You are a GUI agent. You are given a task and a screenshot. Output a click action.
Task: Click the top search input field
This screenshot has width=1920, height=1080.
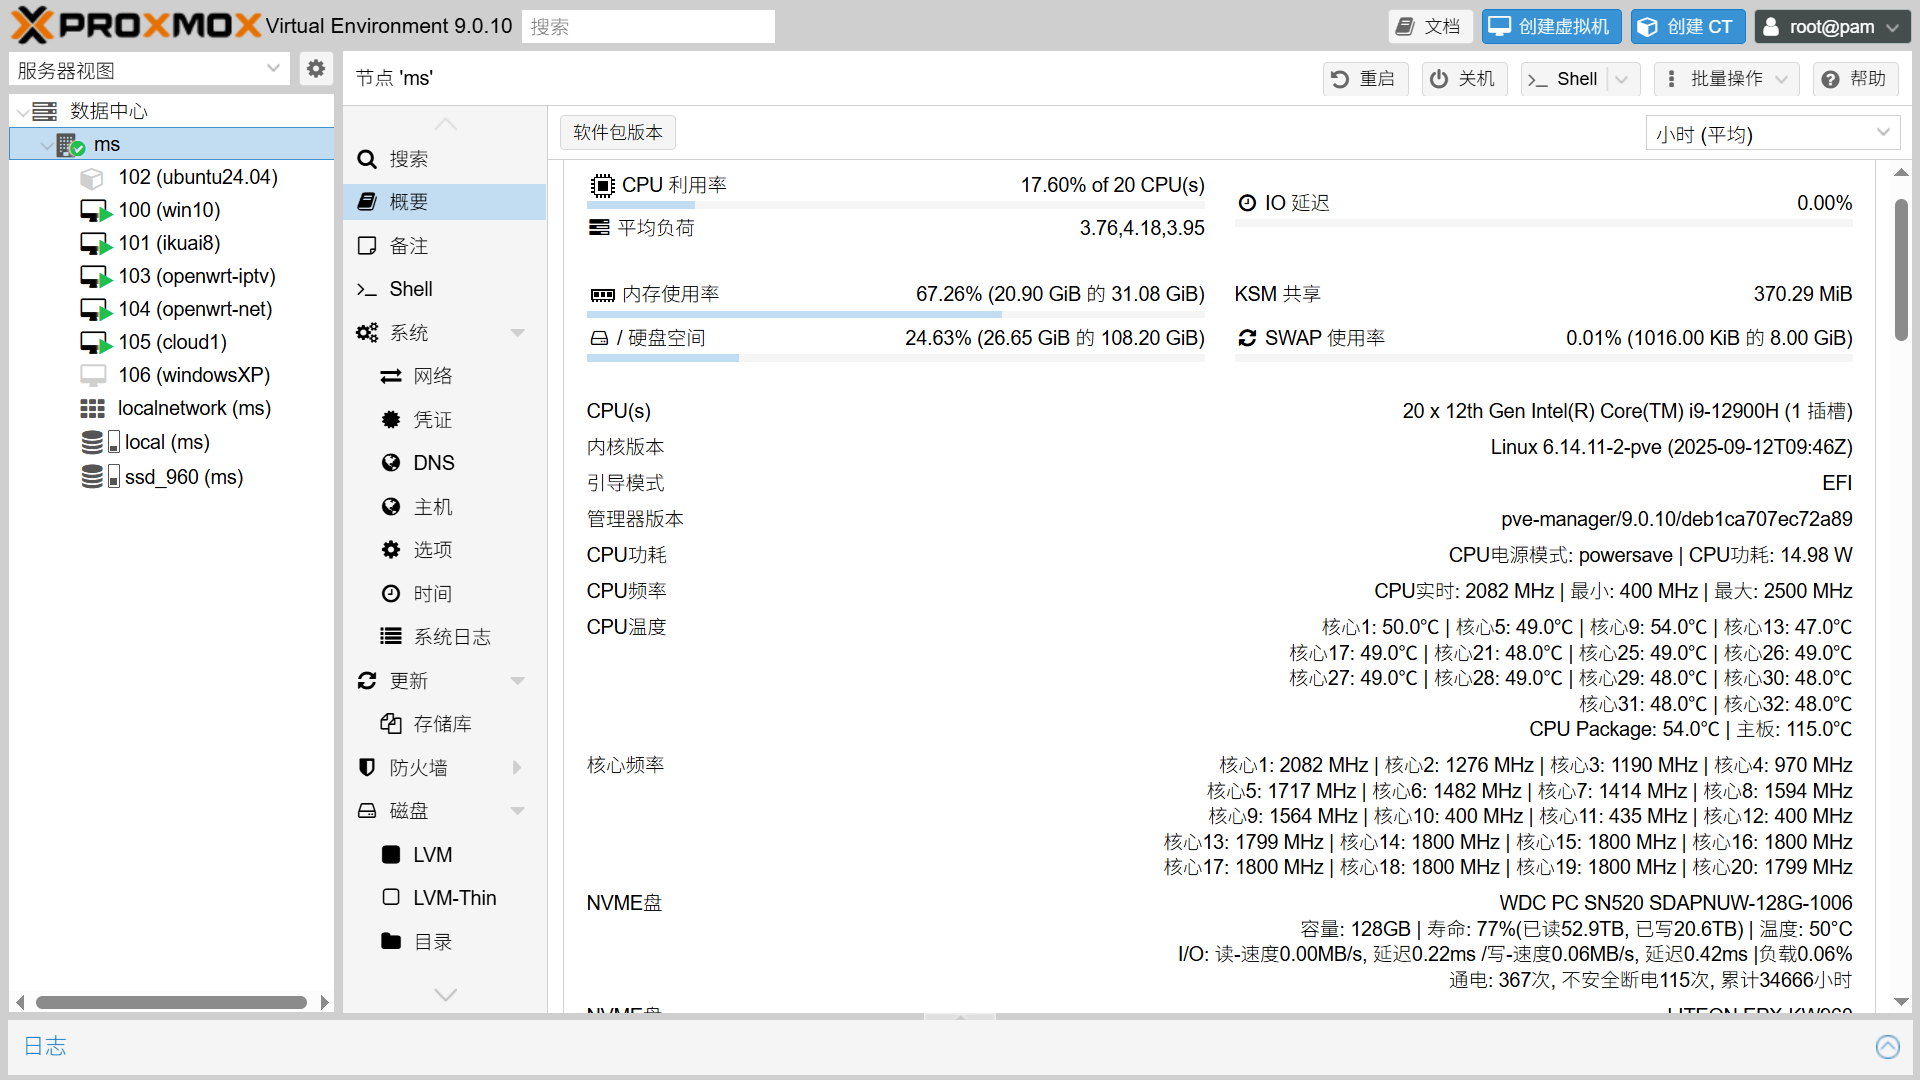[648, 27]
